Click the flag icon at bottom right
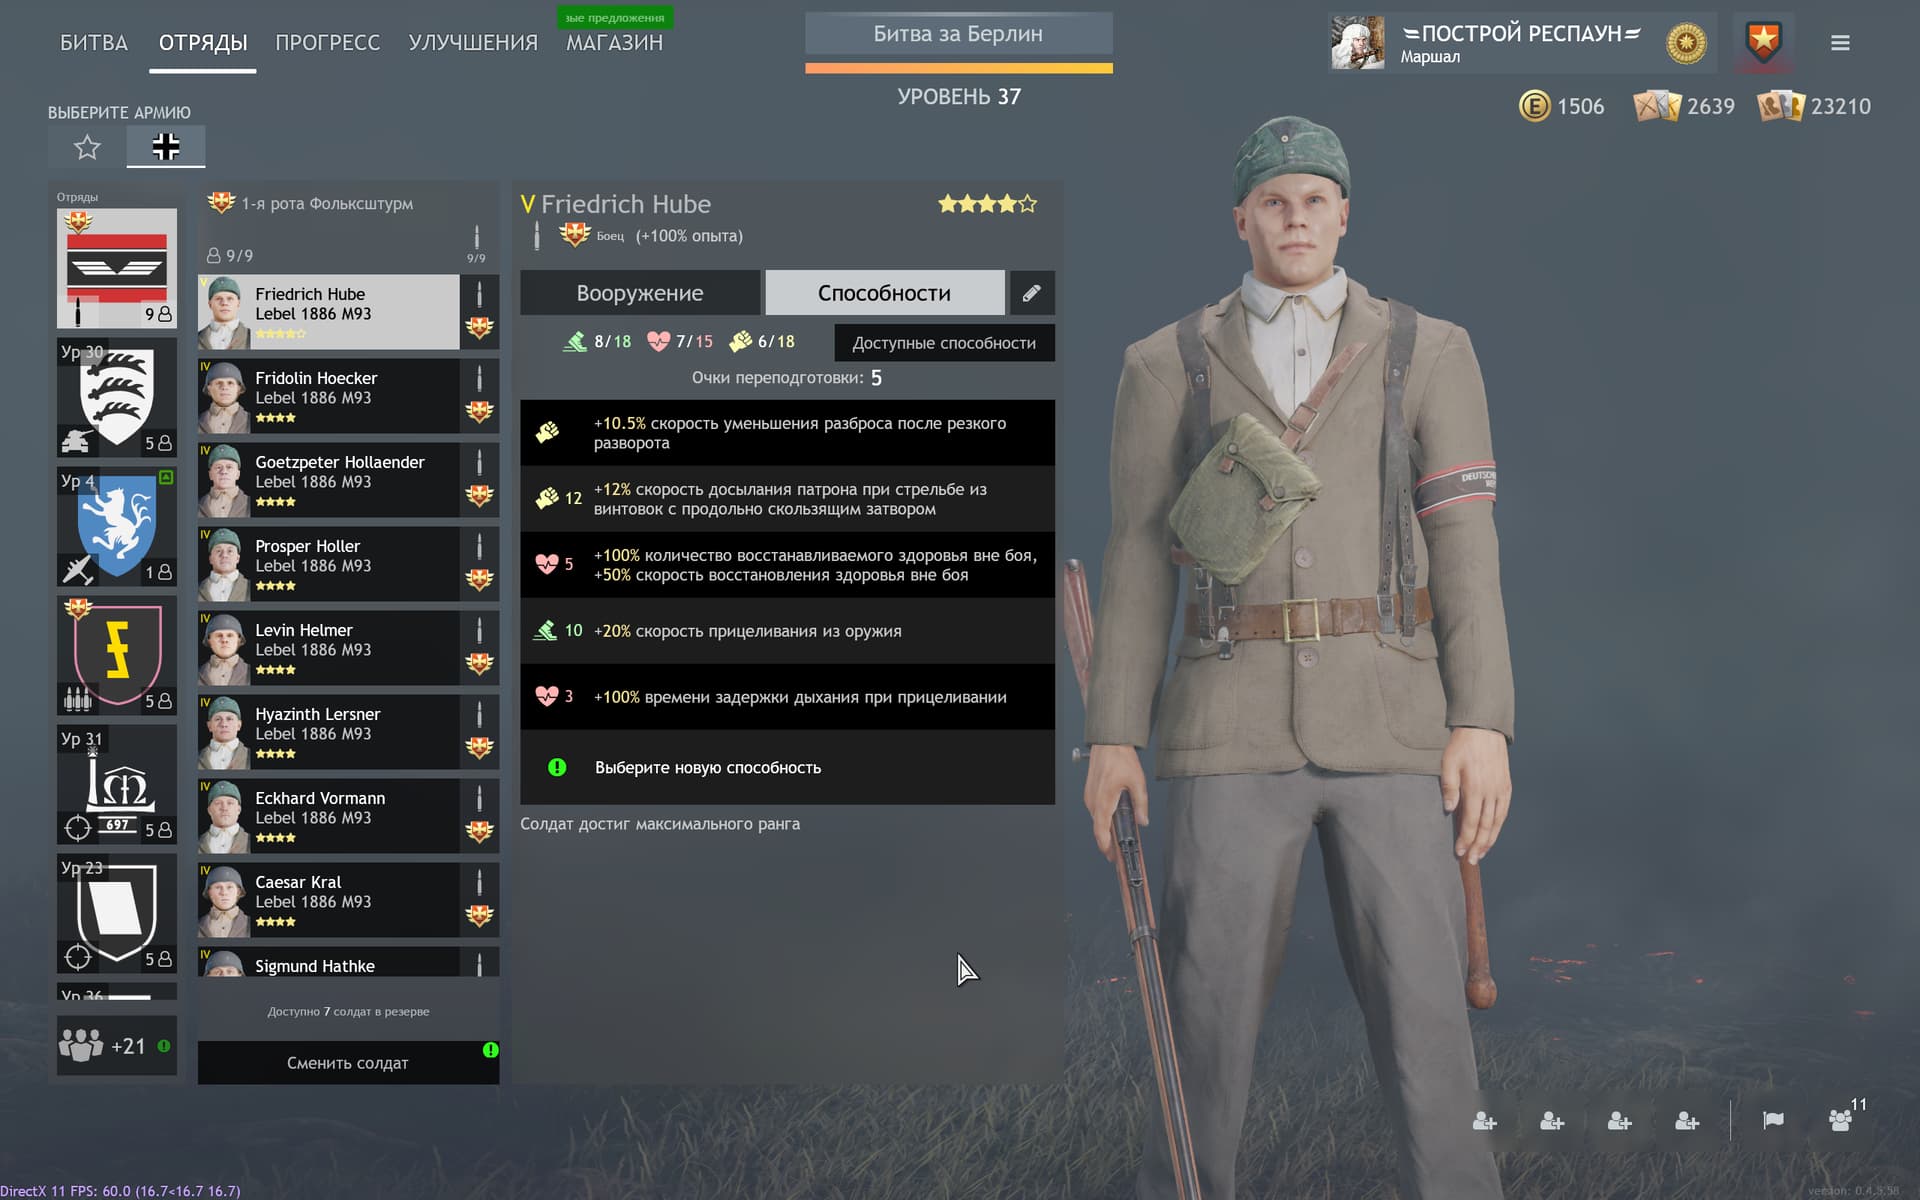 point(1773,1120)
